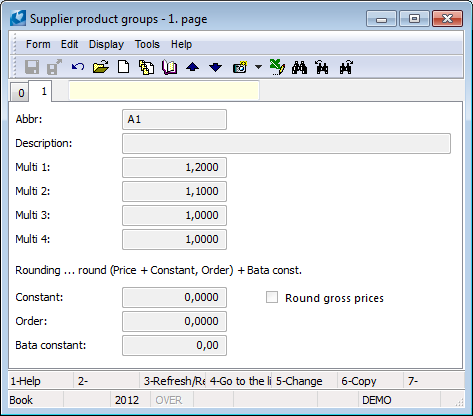The height and width of the screenshot is (416, 473).
Task: Click the binoculars Search icon
Action: click(299, 67)
